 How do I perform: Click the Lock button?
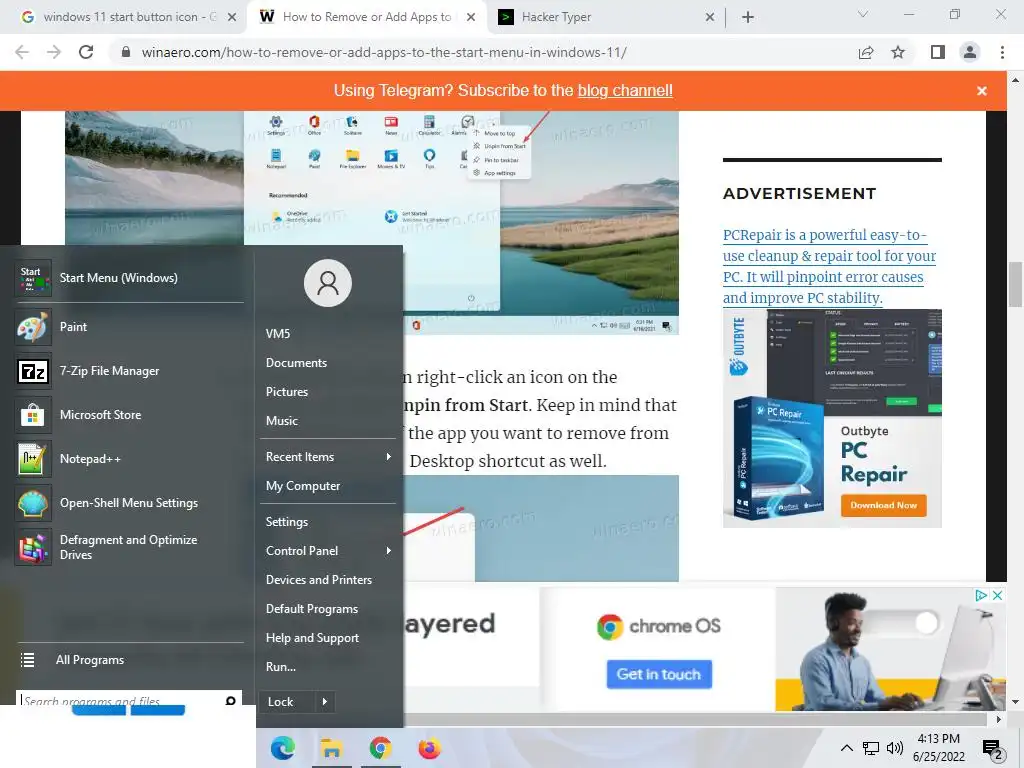coord(287,702)
